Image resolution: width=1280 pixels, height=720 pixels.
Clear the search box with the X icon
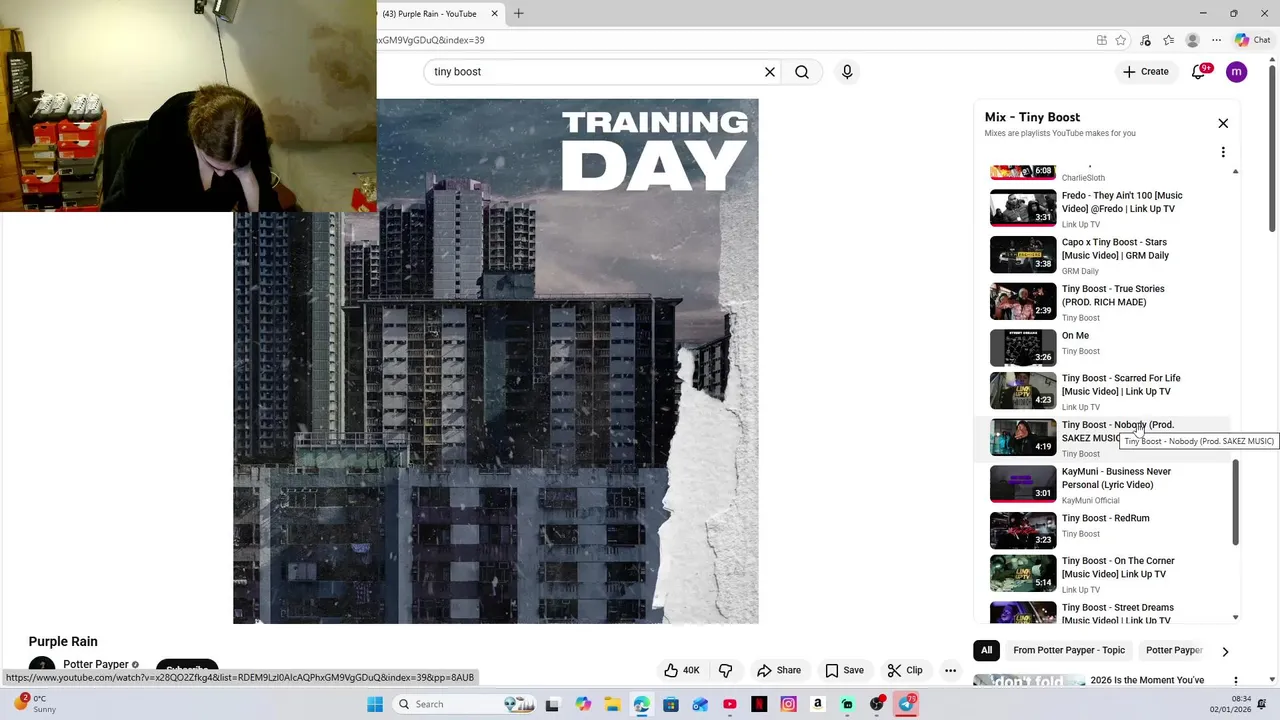click(770, 72)
